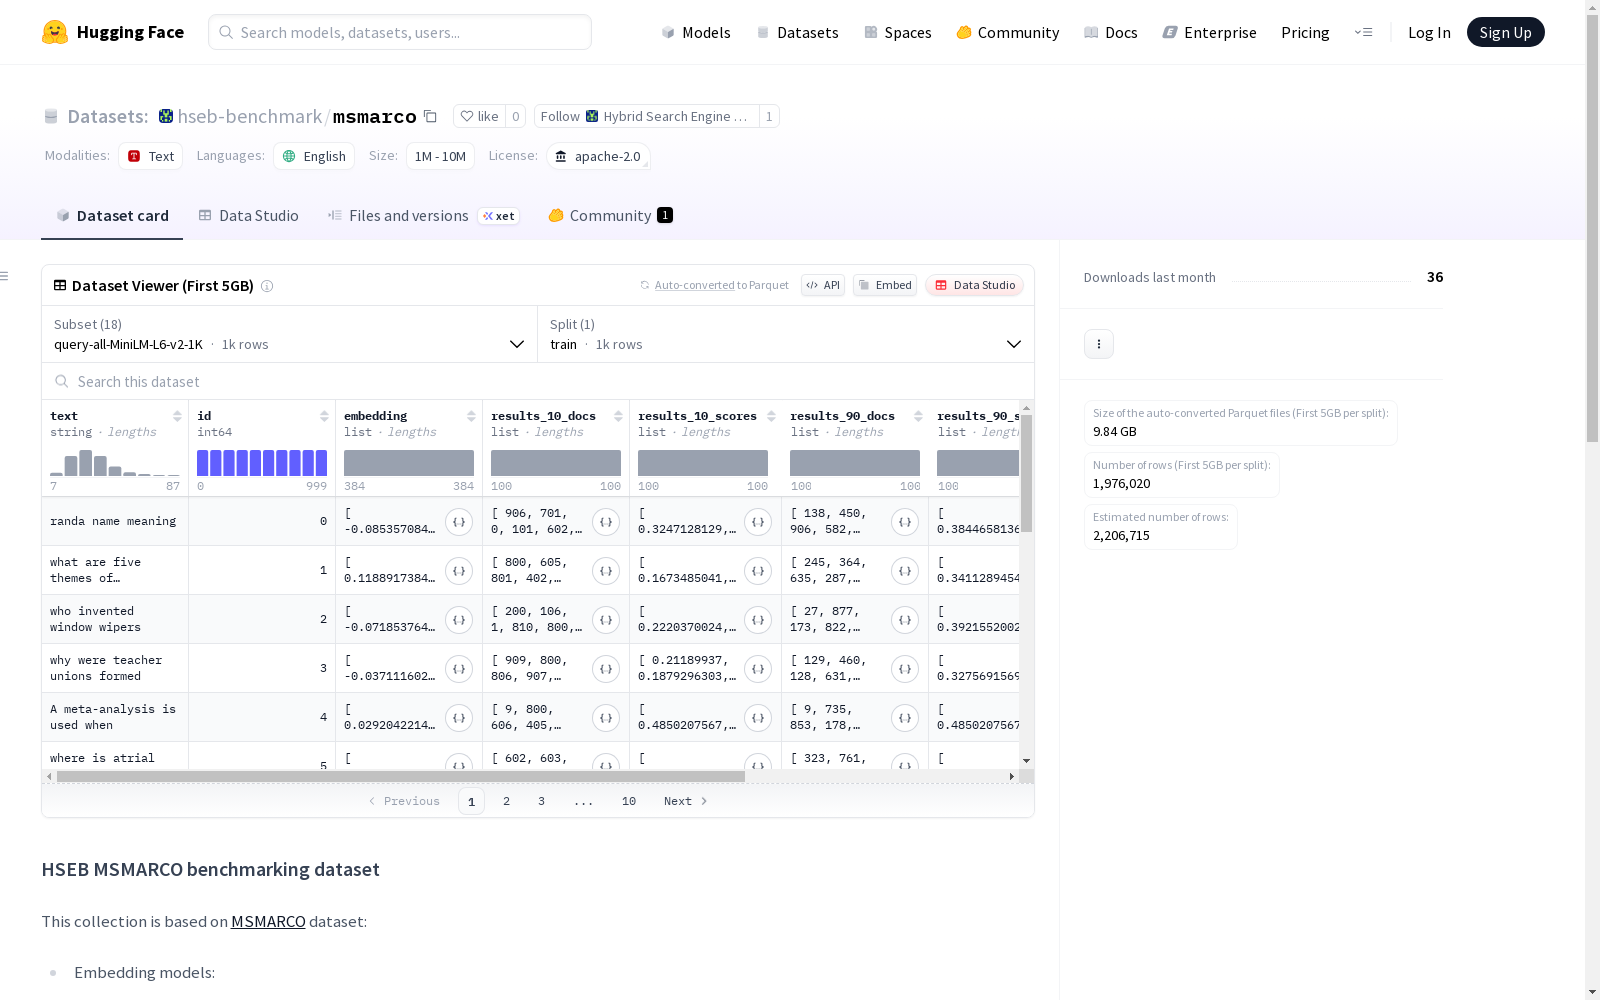Follow the MSMARCO hyperlink

pos(268,921)
